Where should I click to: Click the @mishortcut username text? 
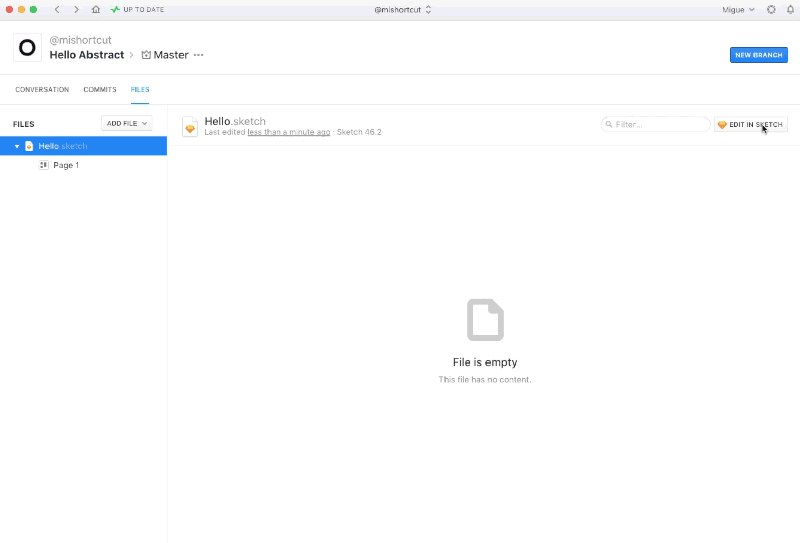tap(80, 40)
